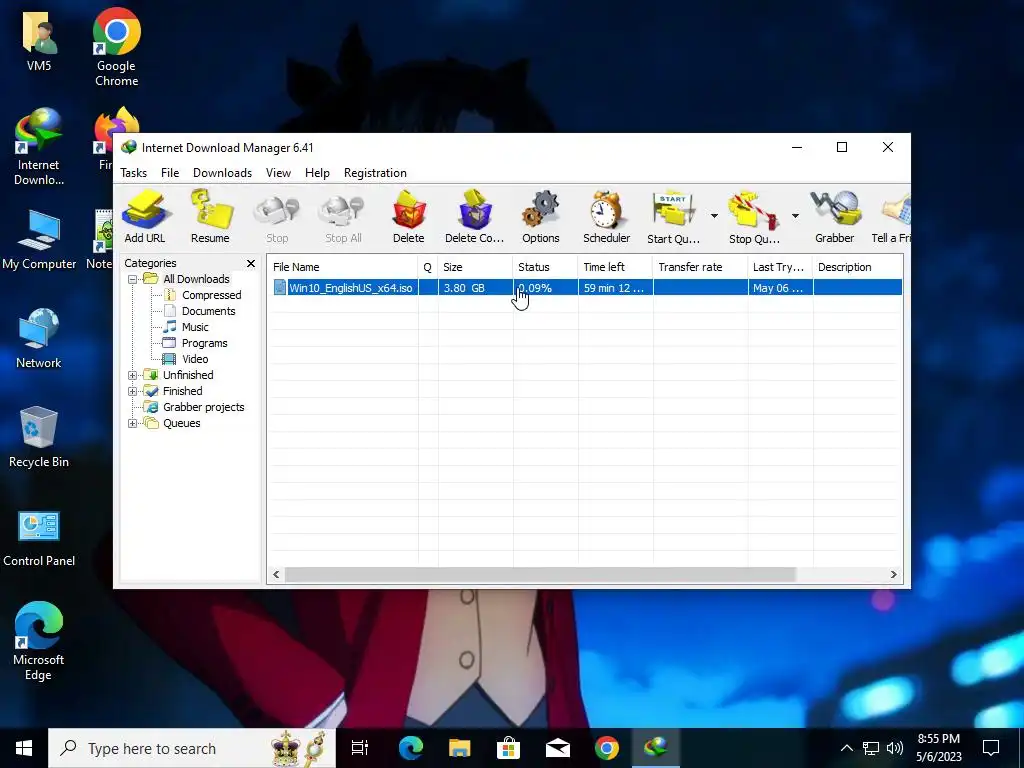This screenshot has height=768, width=1024.
Task: Sort by Status column header
Action: [545, 267]
